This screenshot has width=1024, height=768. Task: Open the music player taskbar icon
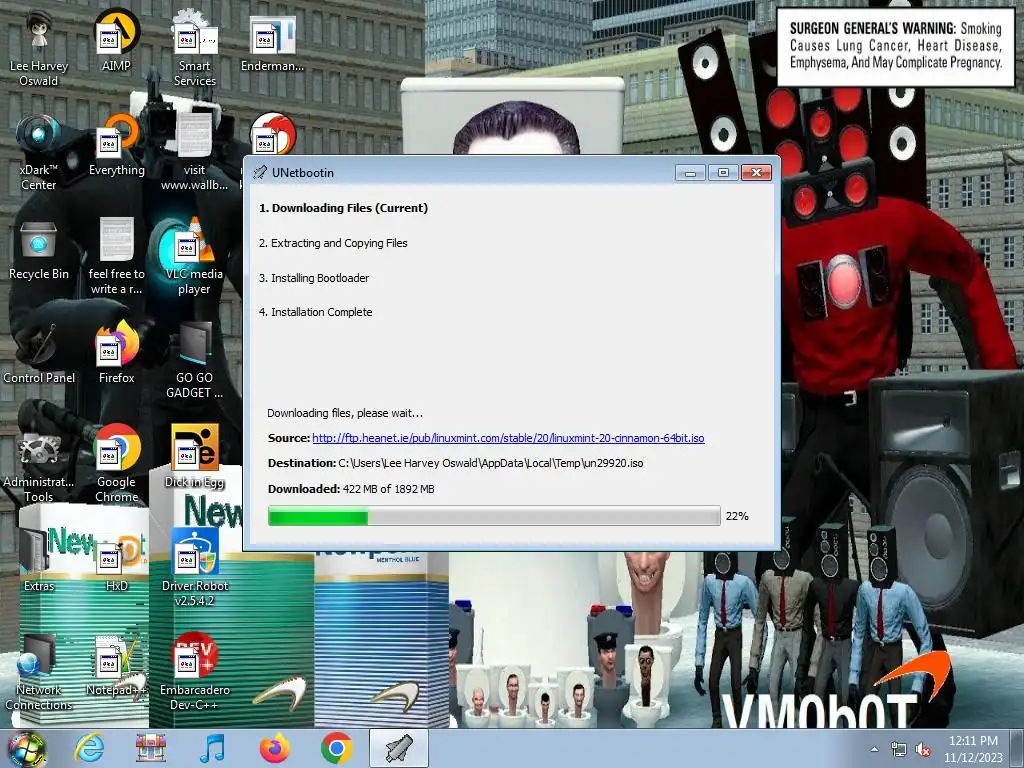tap(213, 748)
